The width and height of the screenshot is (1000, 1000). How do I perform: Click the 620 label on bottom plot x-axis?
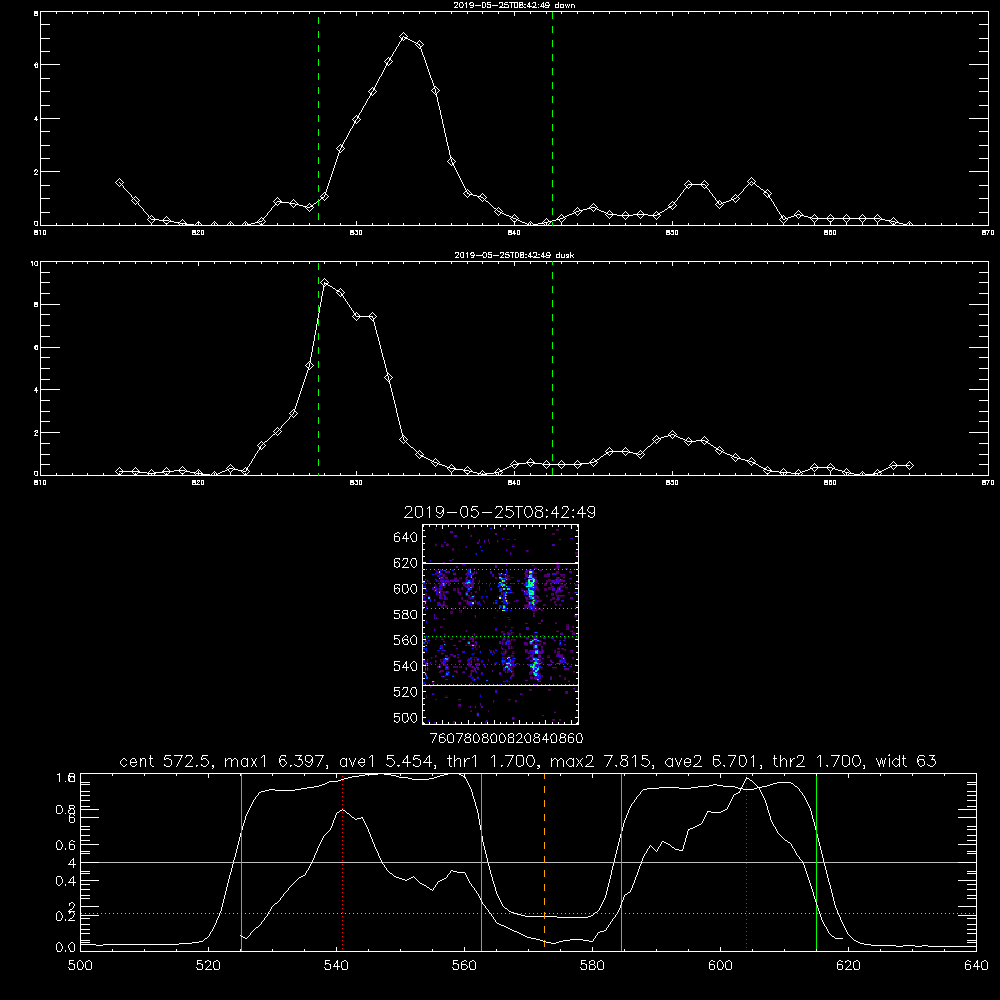[848, 966]
